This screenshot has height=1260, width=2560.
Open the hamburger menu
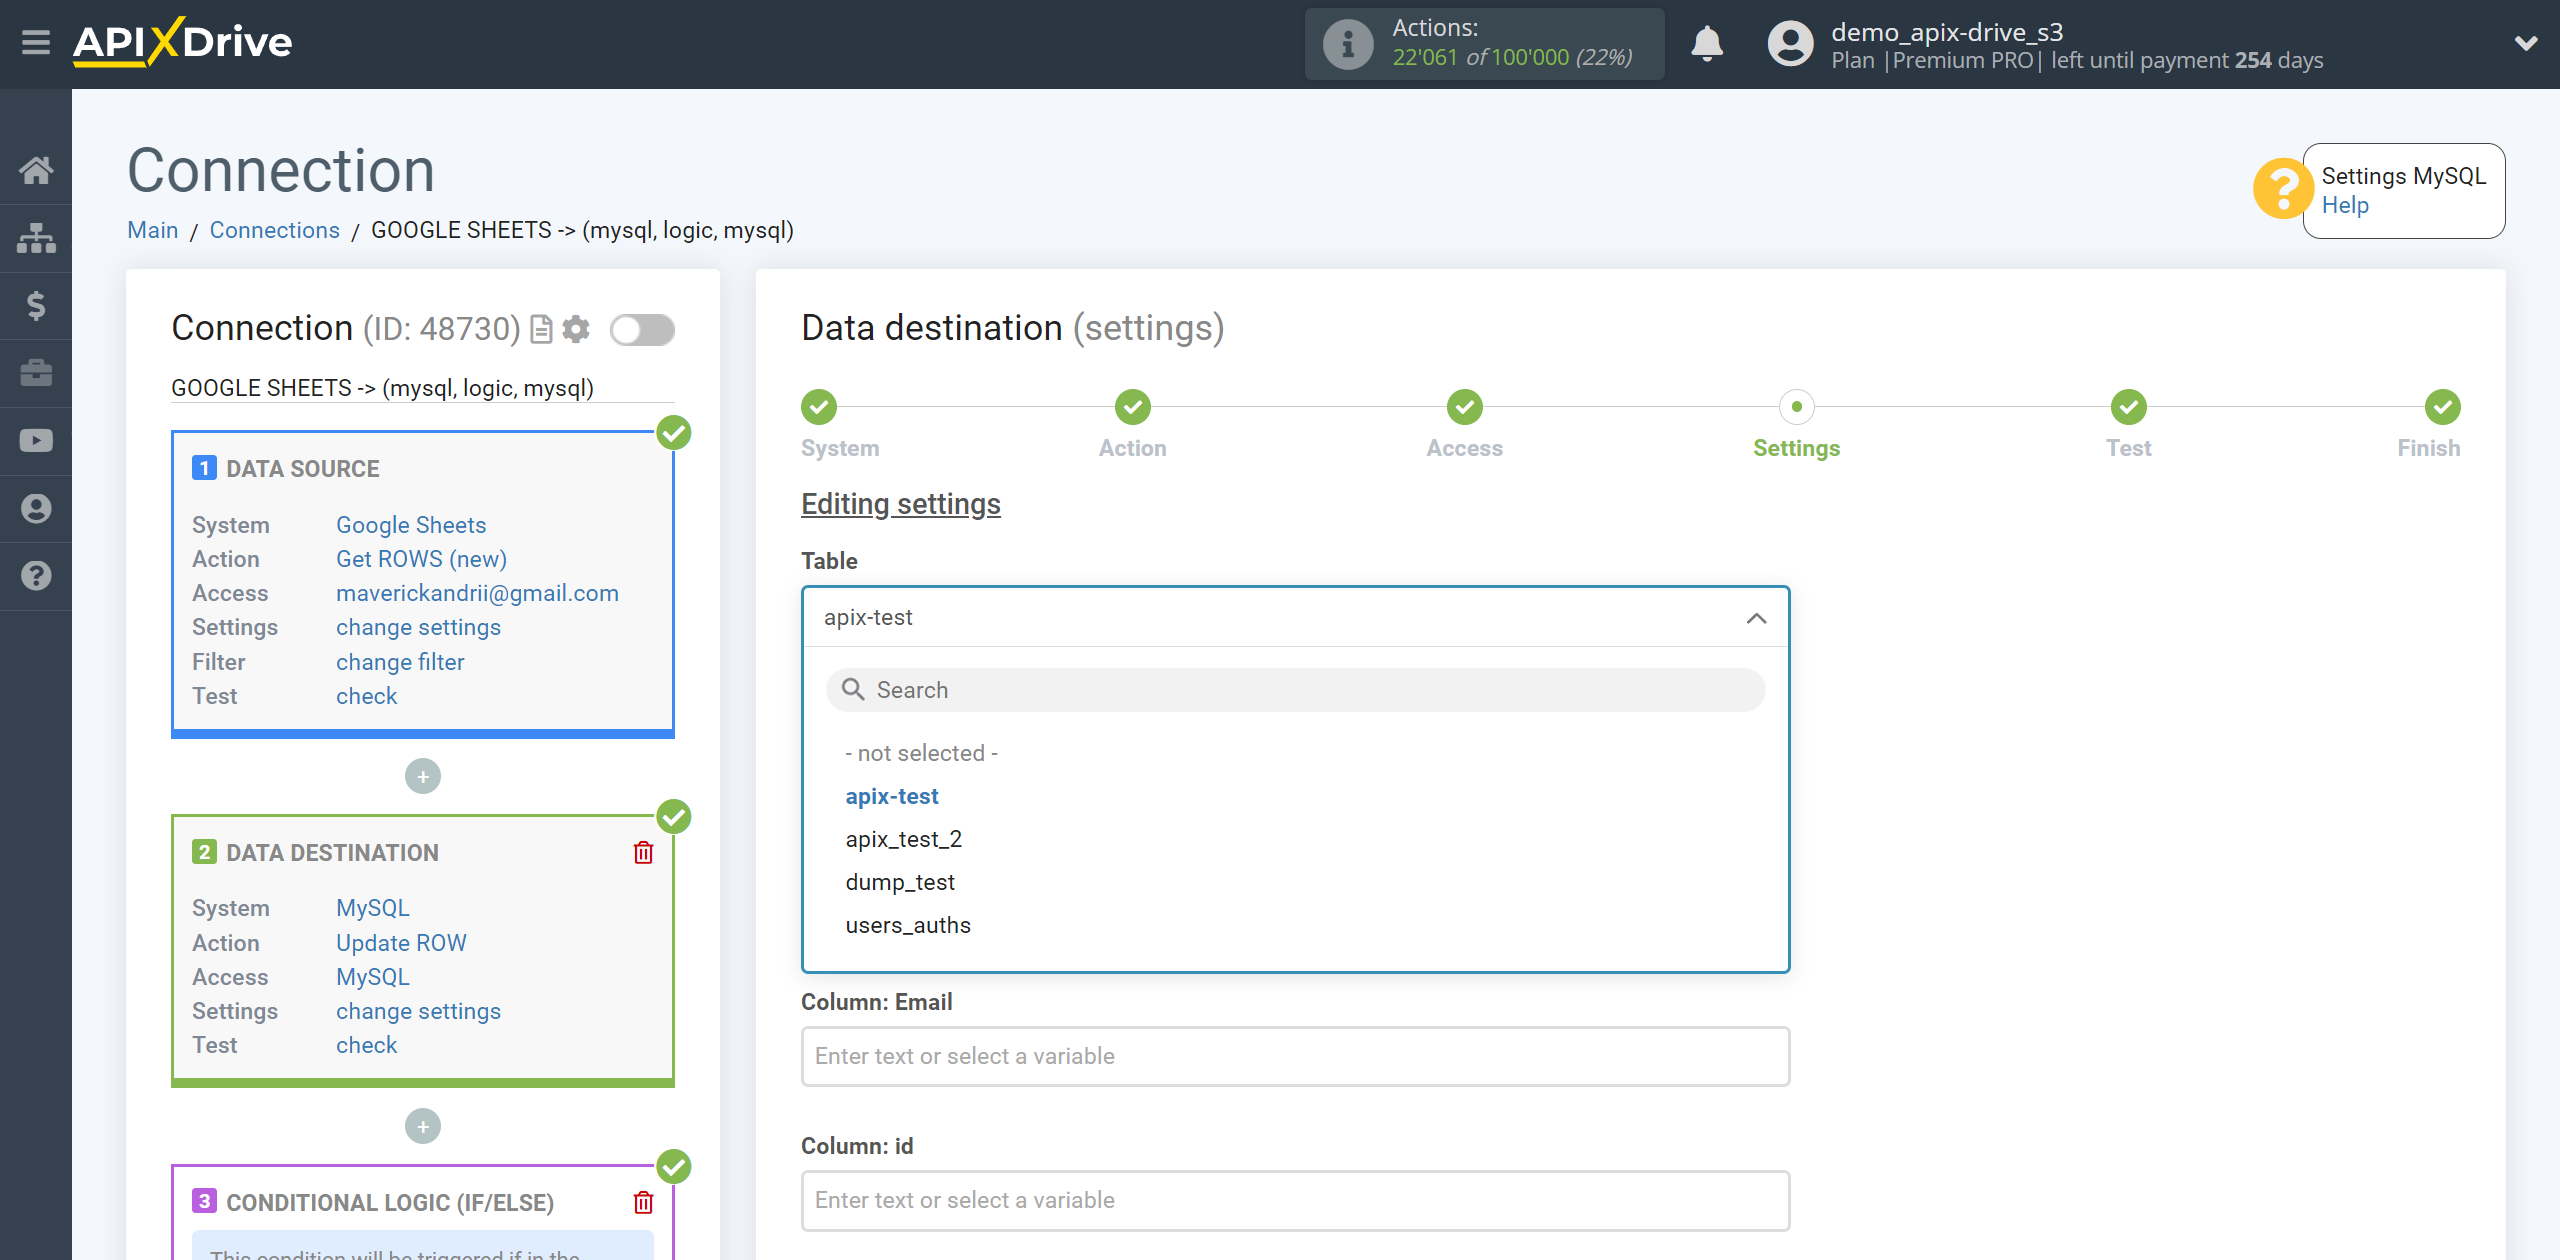36,43
